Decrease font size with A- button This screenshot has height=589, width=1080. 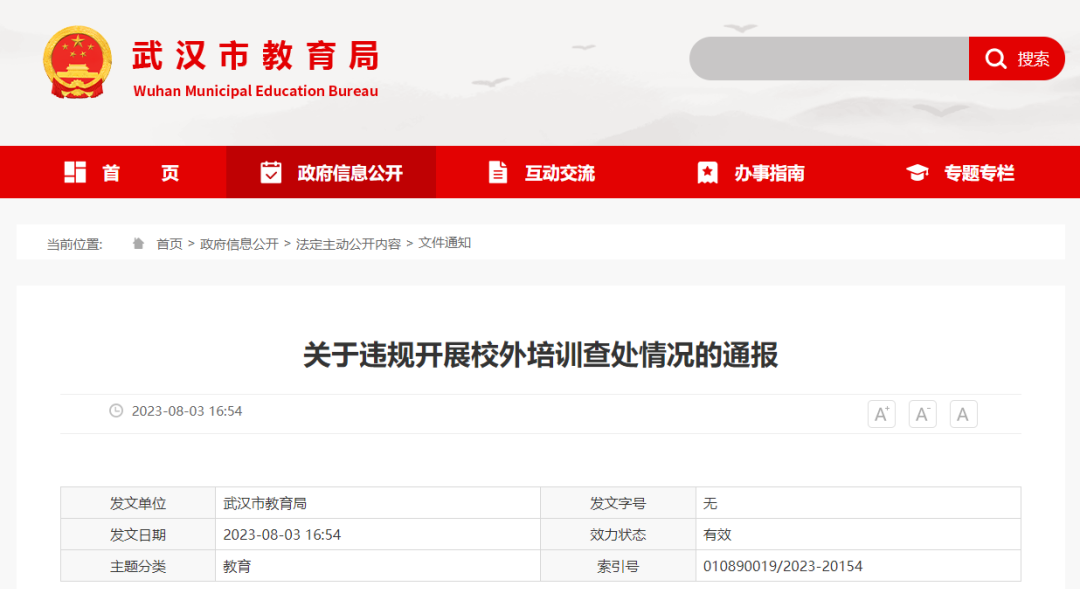pyautogui.click(x=922, y=414)
